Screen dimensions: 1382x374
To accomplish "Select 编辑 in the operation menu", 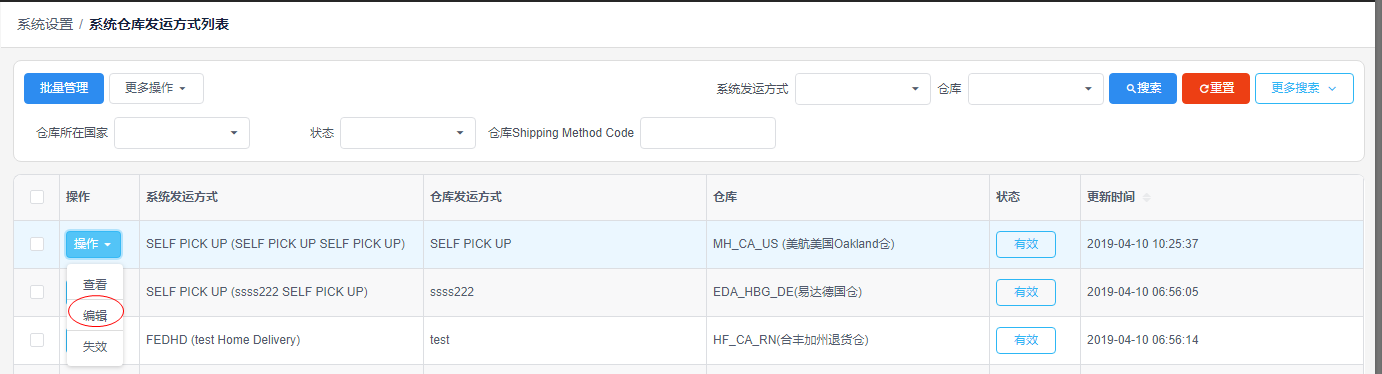I will 95,315.
